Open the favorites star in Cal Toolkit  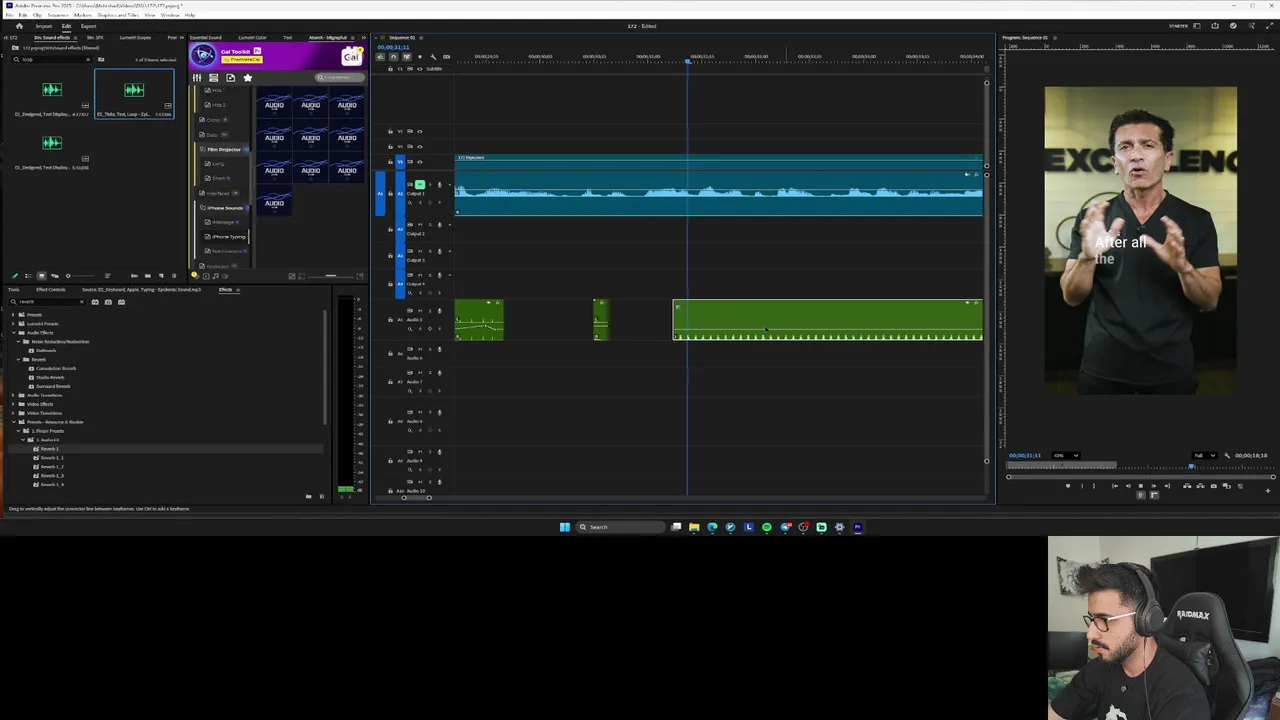point(248,78)
